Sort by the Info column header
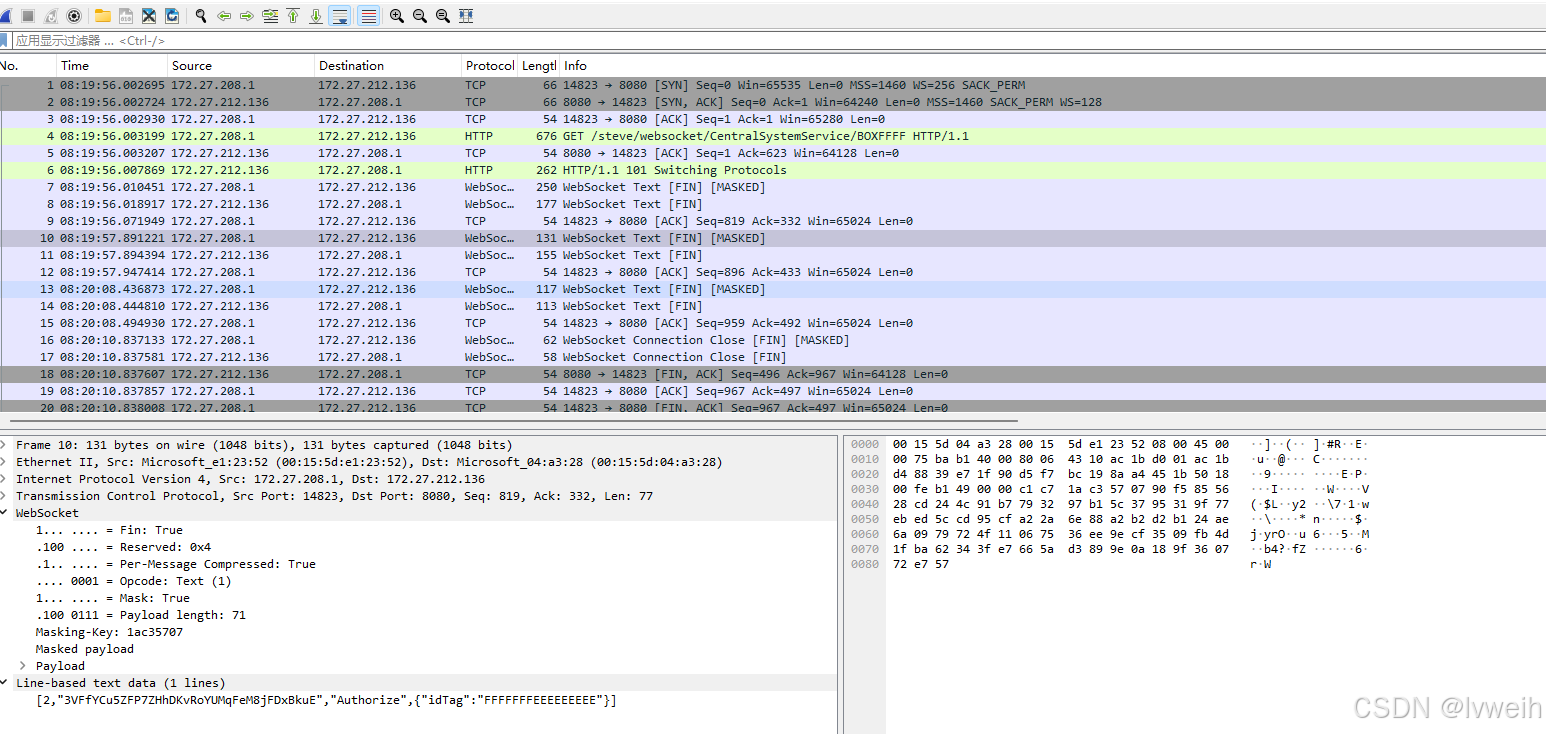 click(1052, 65)
